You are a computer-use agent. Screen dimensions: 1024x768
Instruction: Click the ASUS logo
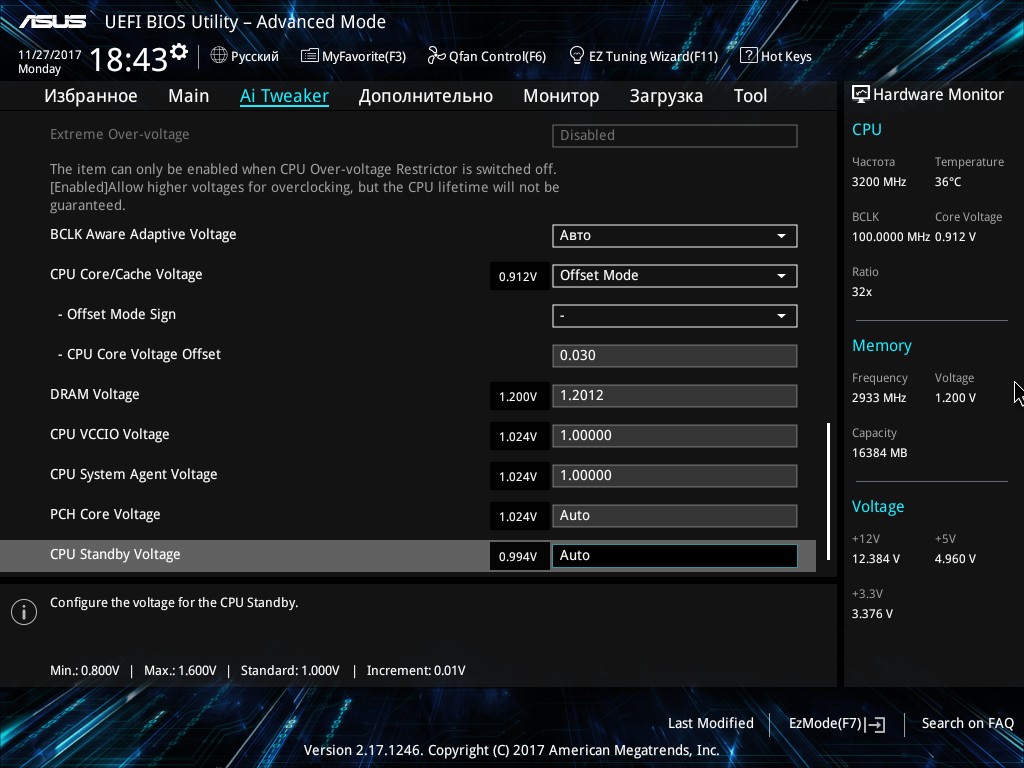52,22
